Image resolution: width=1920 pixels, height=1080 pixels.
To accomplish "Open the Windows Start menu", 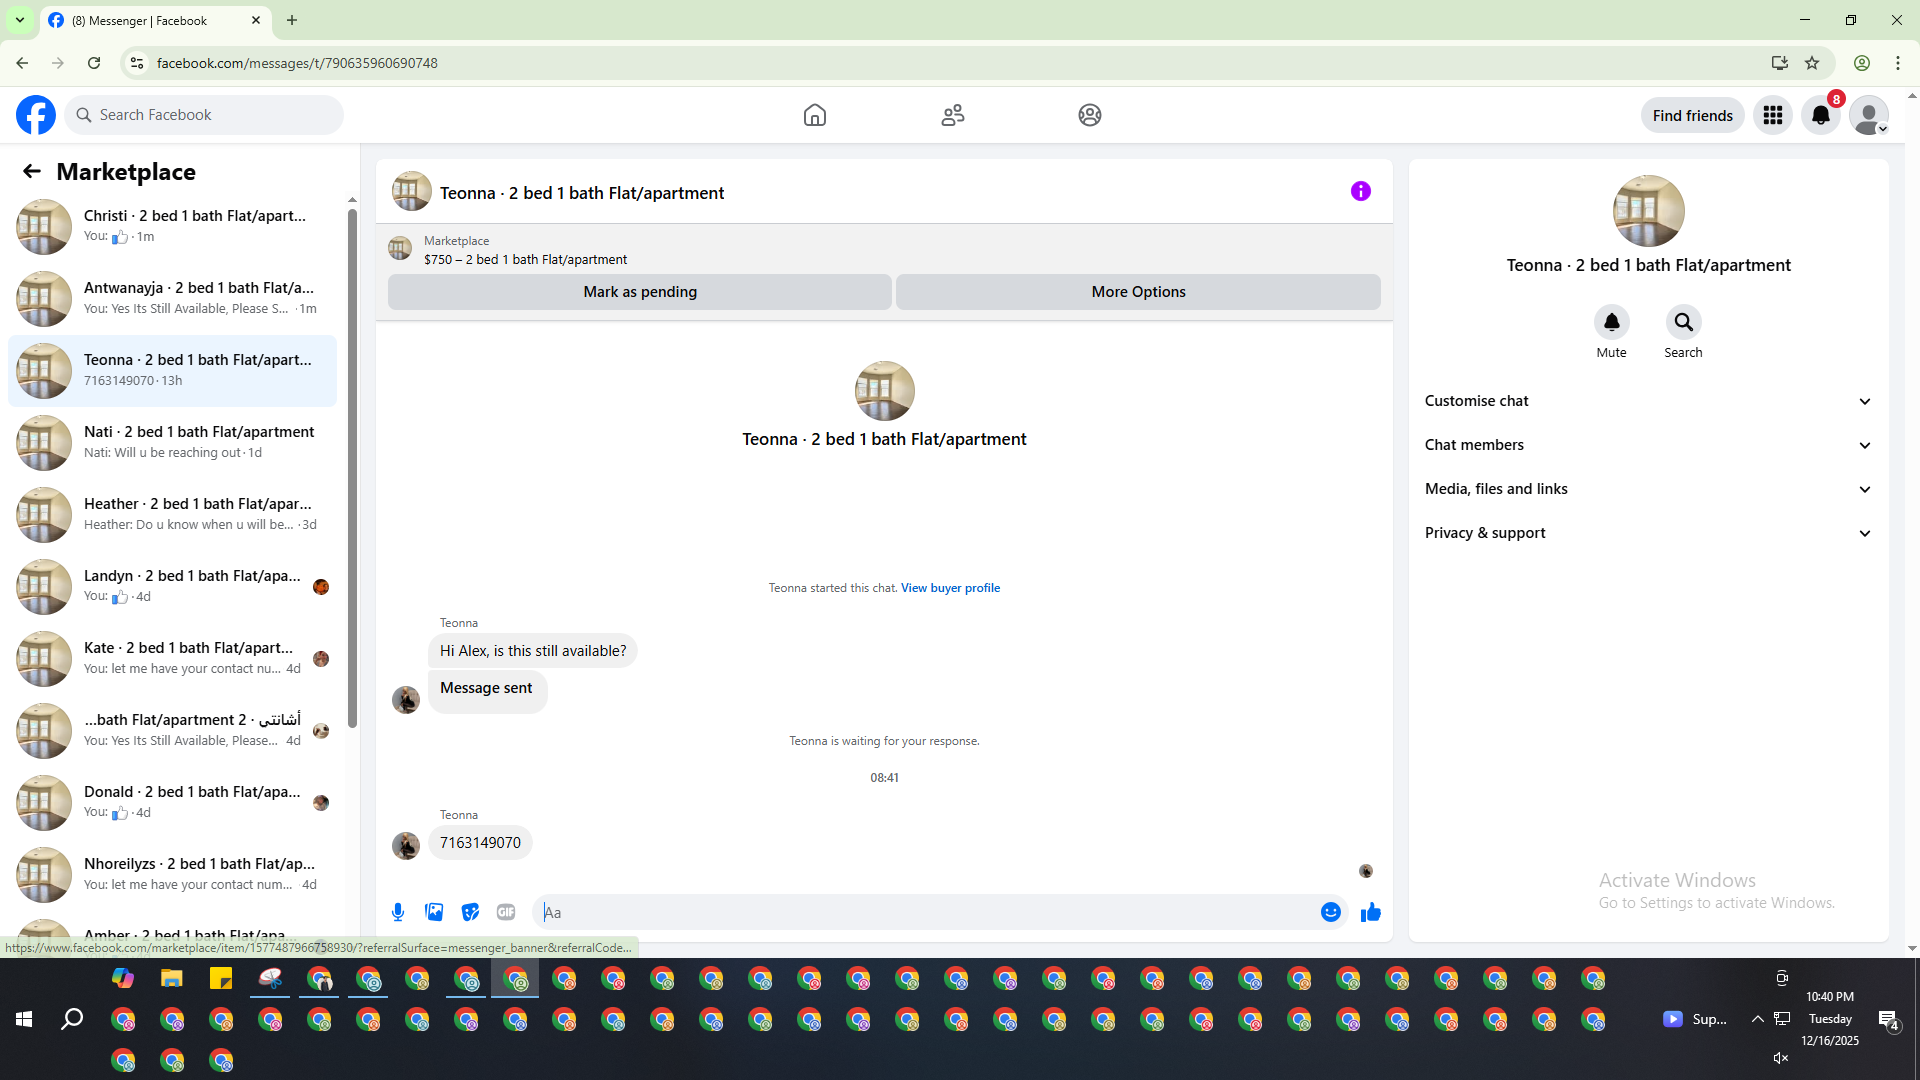I will (x=24, y=1019).
